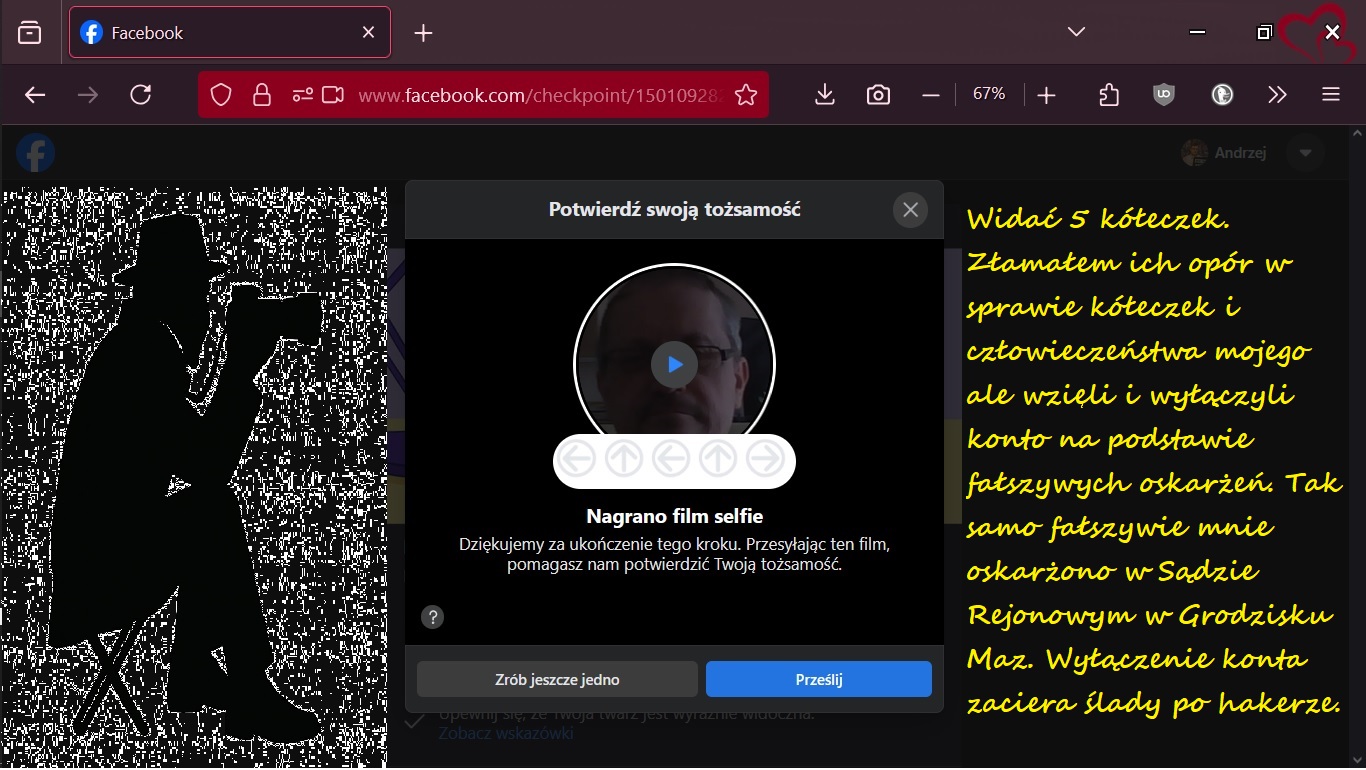The height and width of the screenshot is (770, 1366).
Task: Play the recorded selfie video
Action: pos(674,365)
